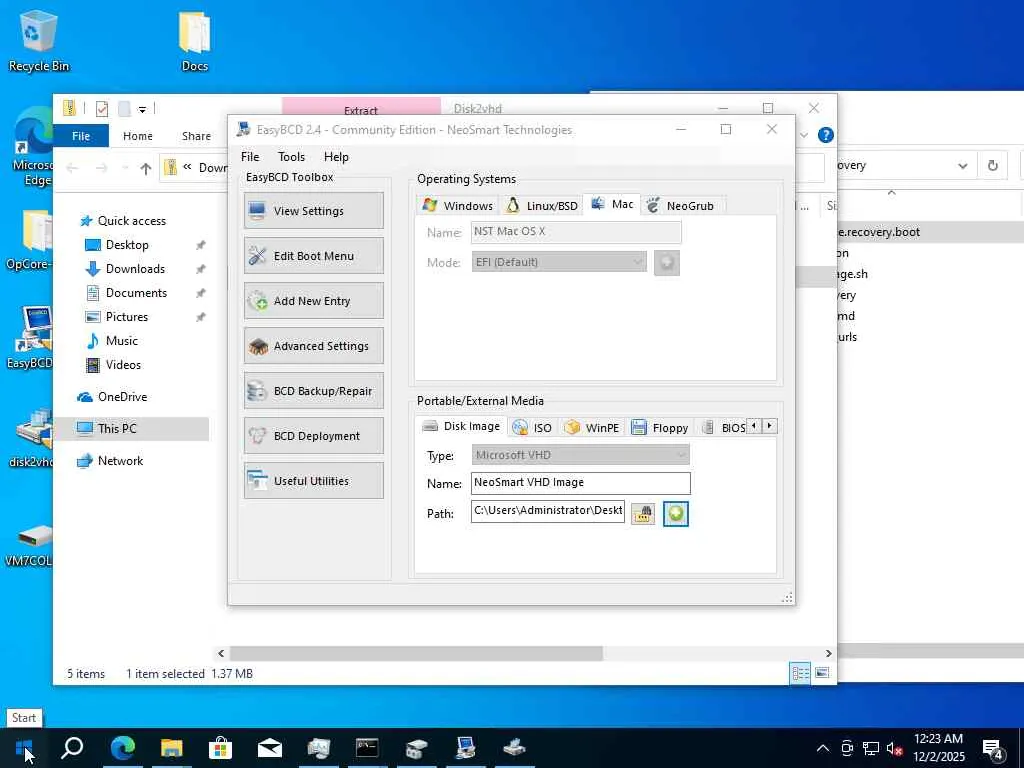Open Edit Boot Menu section

[x=313, y=256]
